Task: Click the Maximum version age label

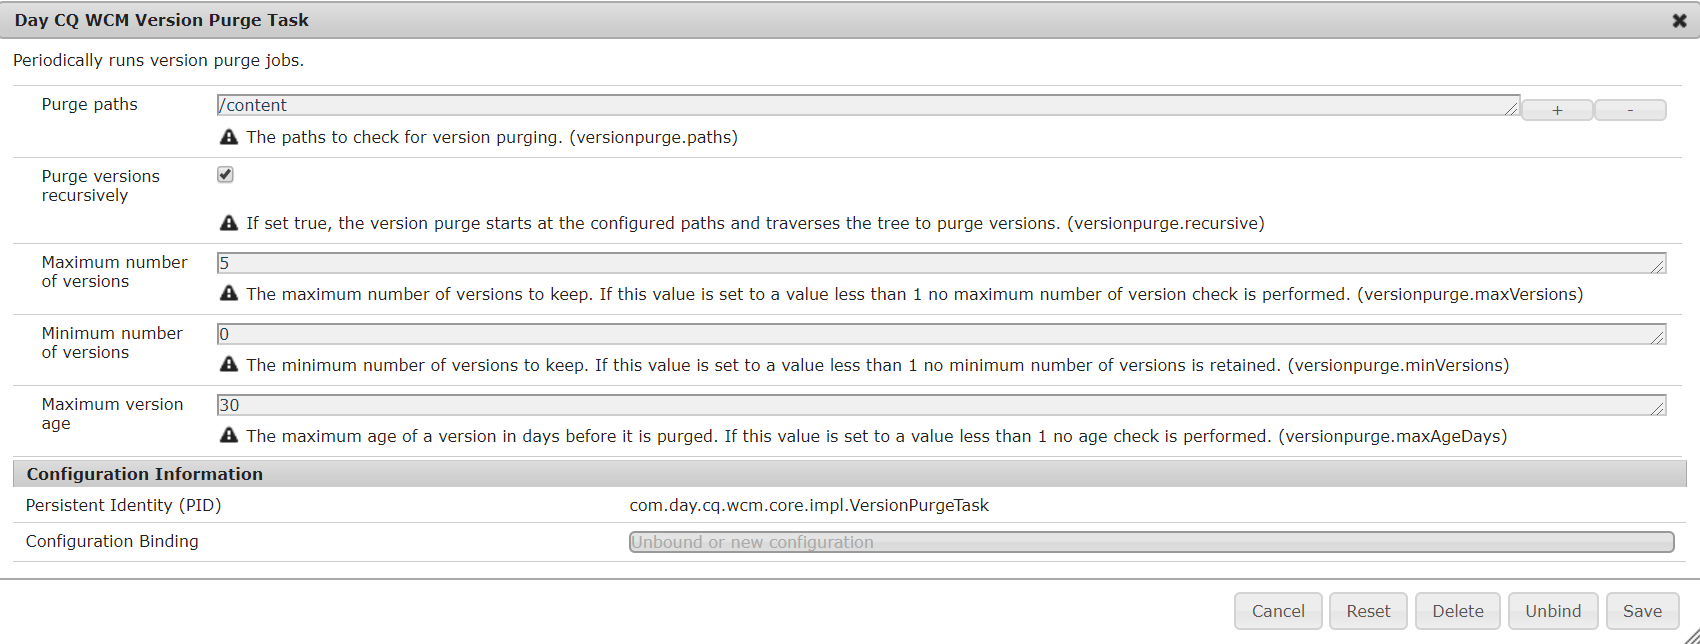Action: coord(112,414)
